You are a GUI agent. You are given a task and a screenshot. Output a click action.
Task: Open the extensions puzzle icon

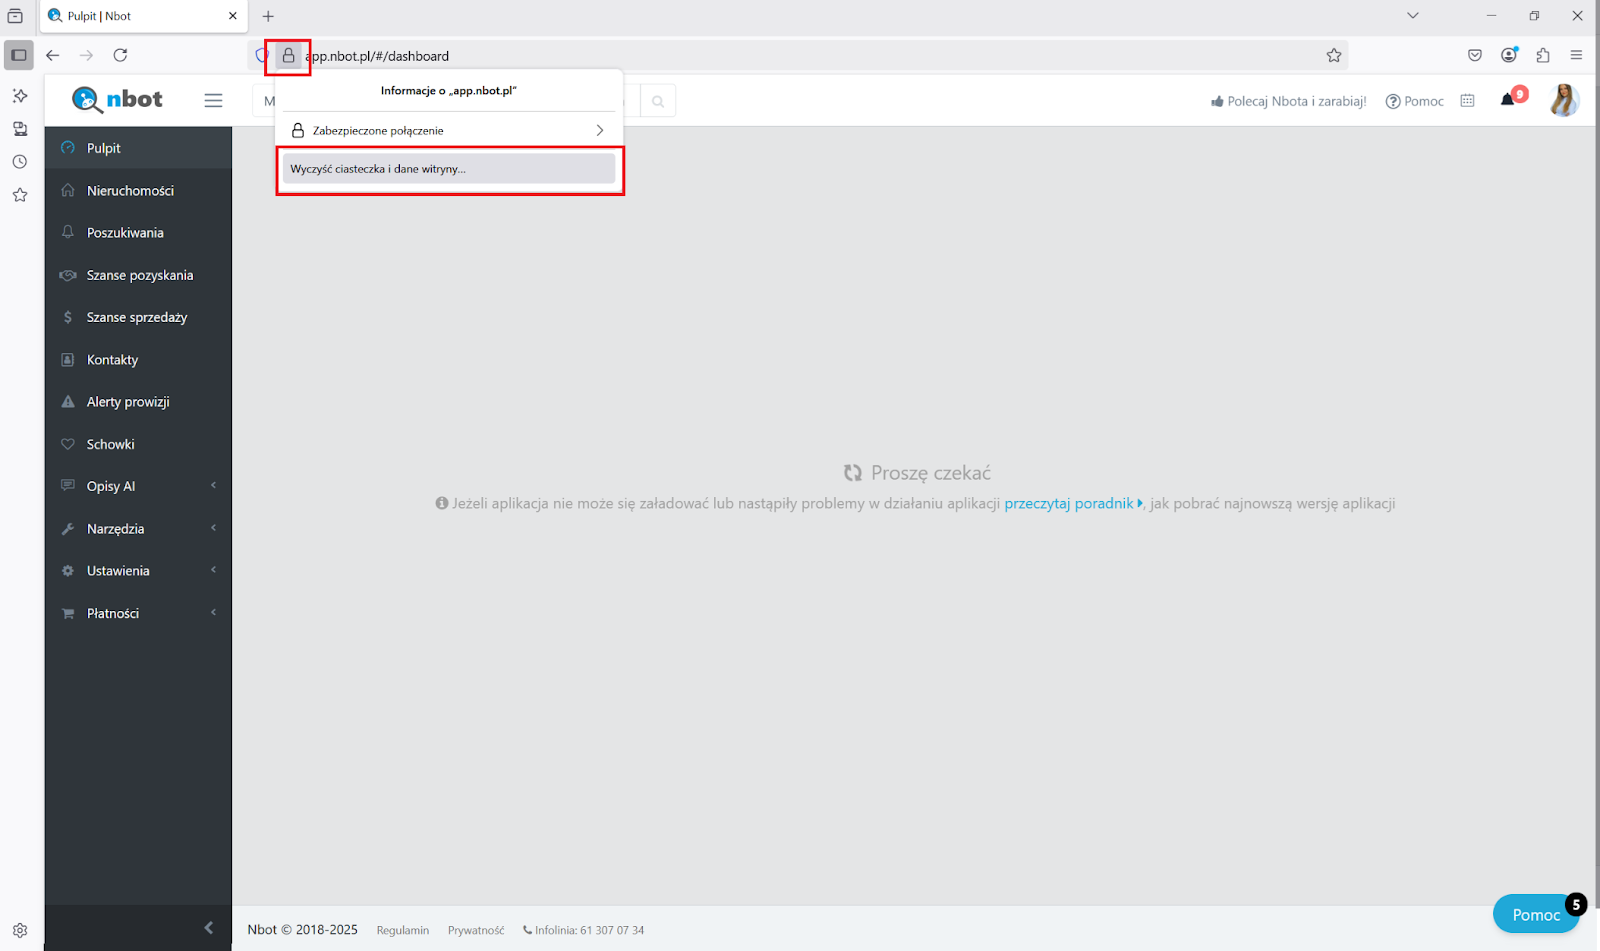click(1543, 56)
